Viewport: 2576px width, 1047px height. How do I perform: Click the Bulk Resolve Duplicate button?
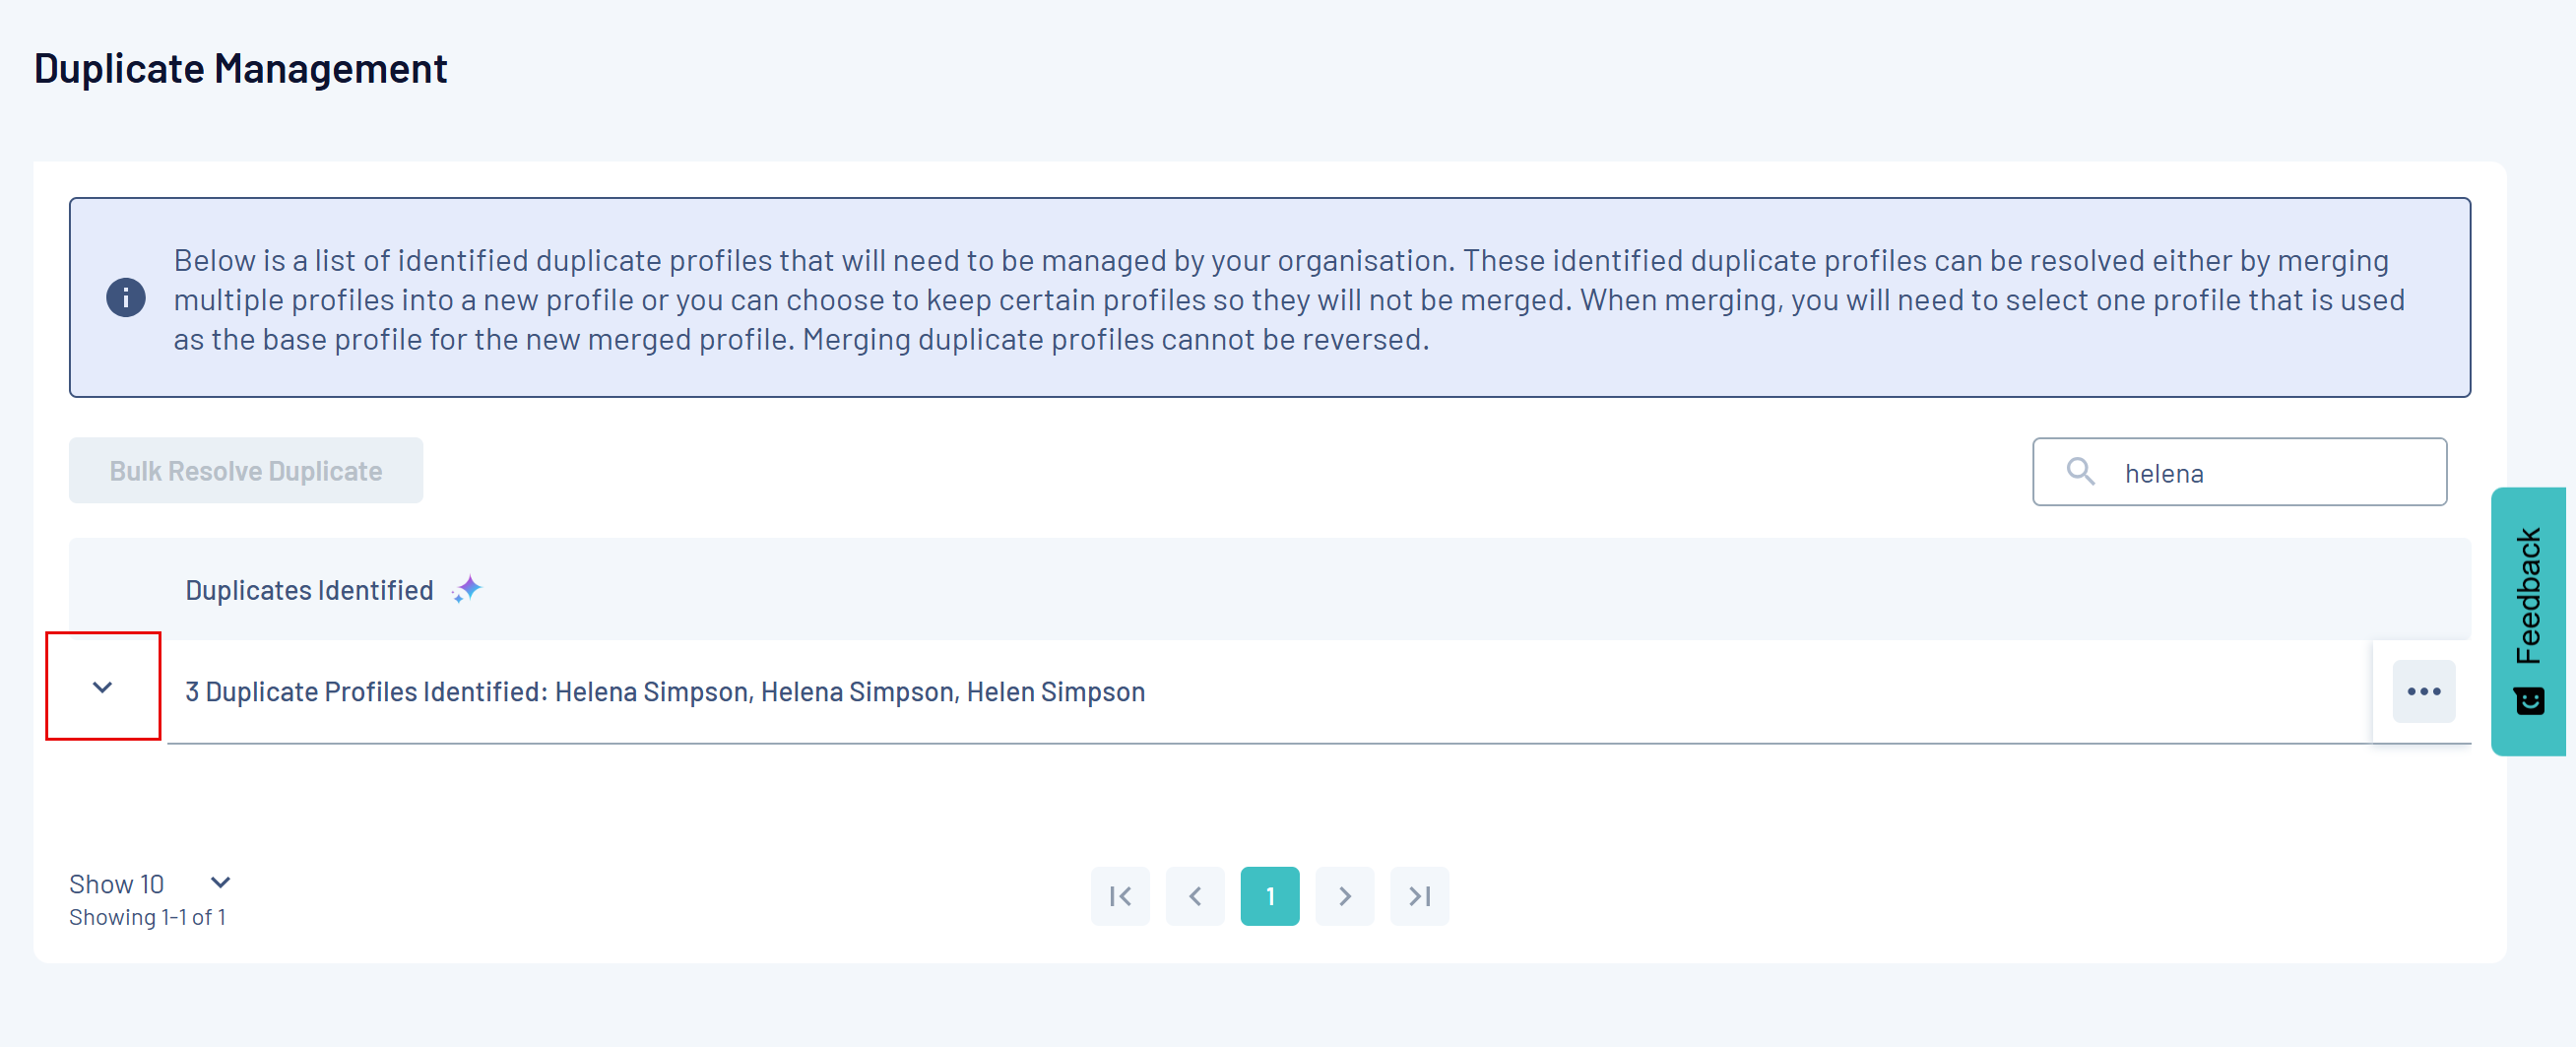(245, 471)
